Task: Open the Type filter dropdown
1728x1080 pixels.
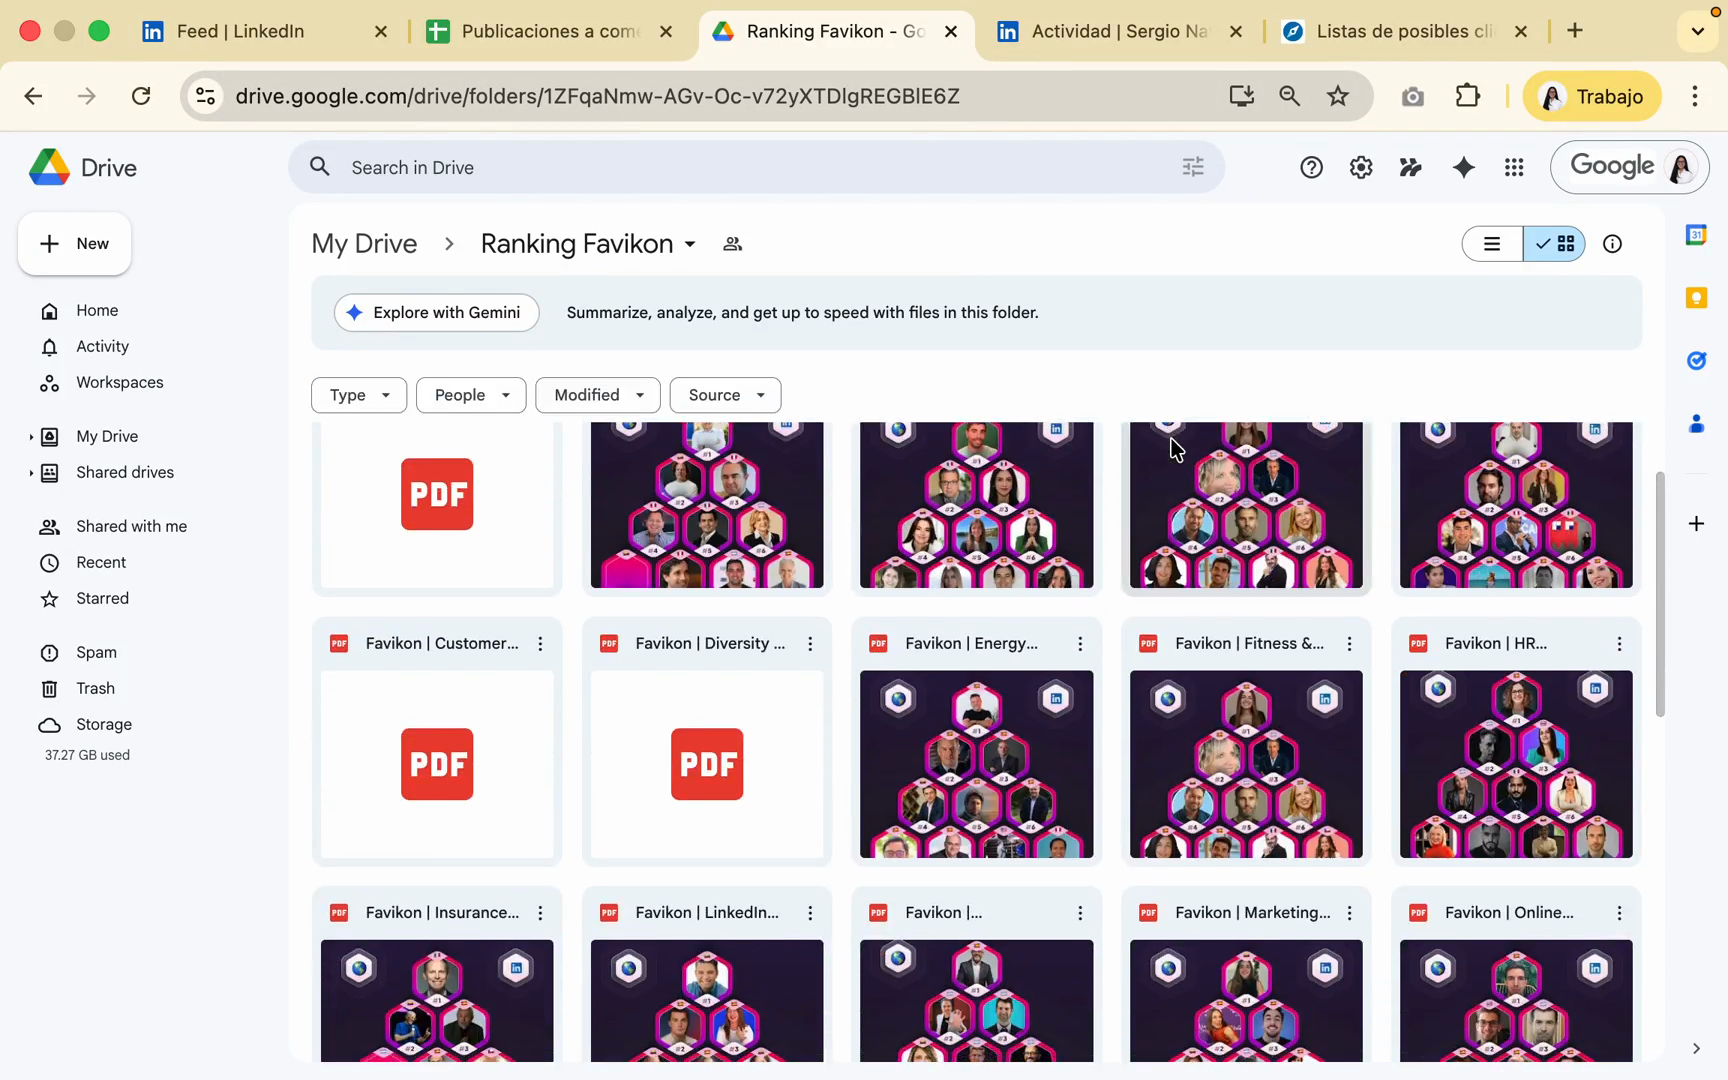Action: [x=358, y=395]
